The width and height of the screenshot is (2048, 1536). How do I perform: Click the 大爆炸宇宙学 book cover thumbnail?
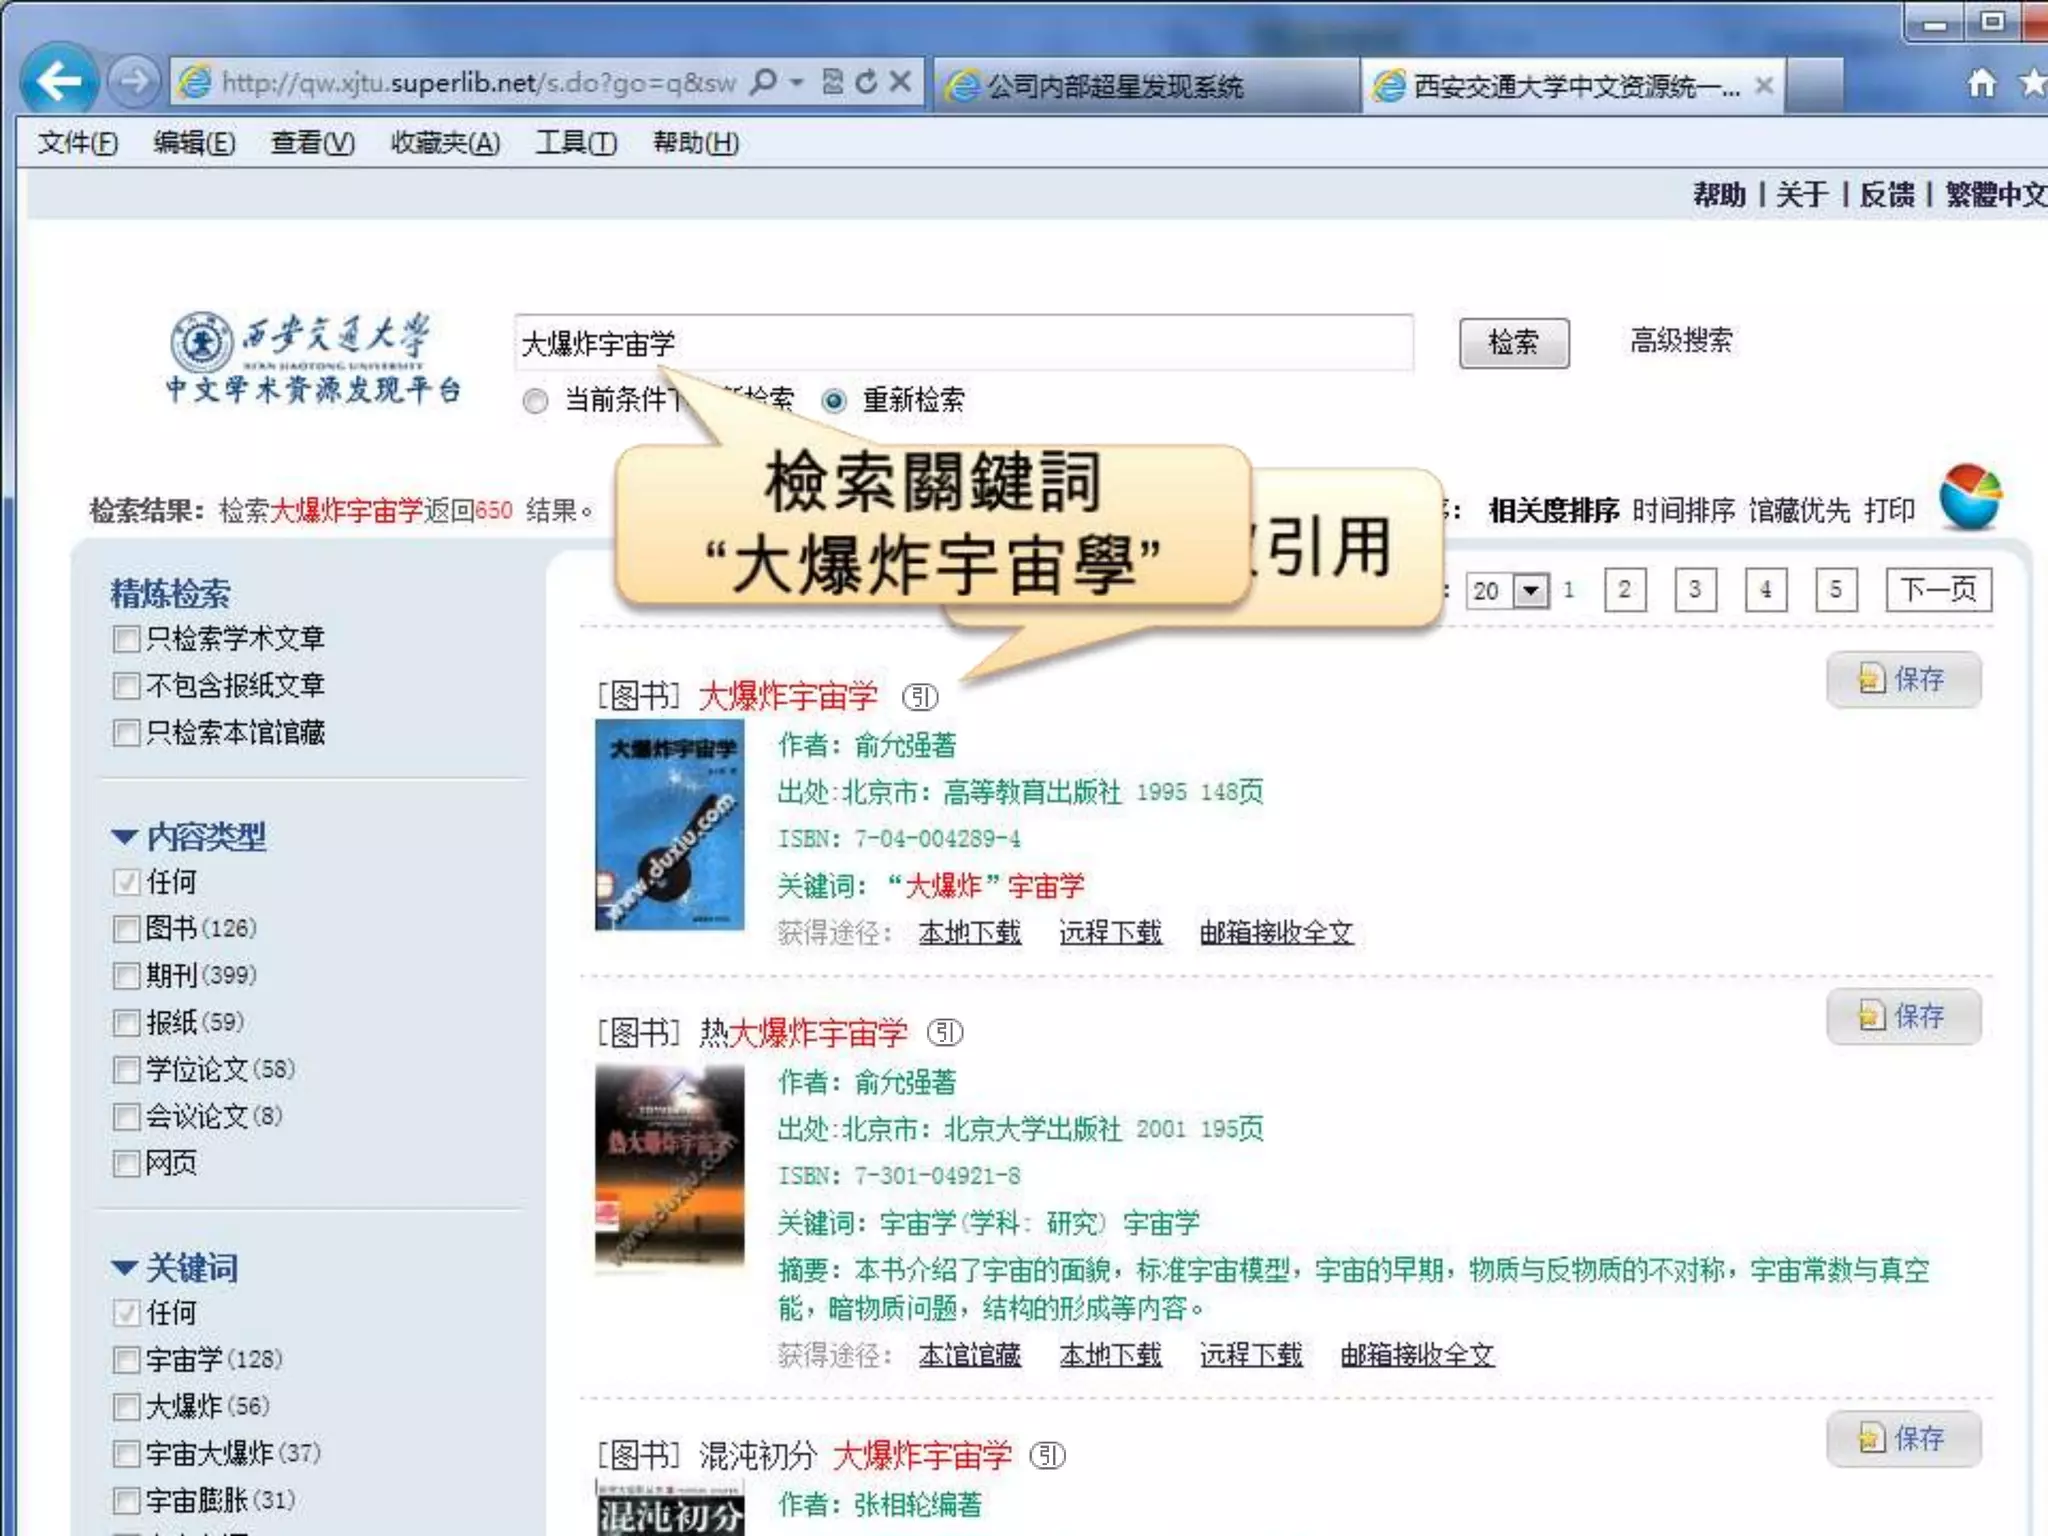(669, 825)
